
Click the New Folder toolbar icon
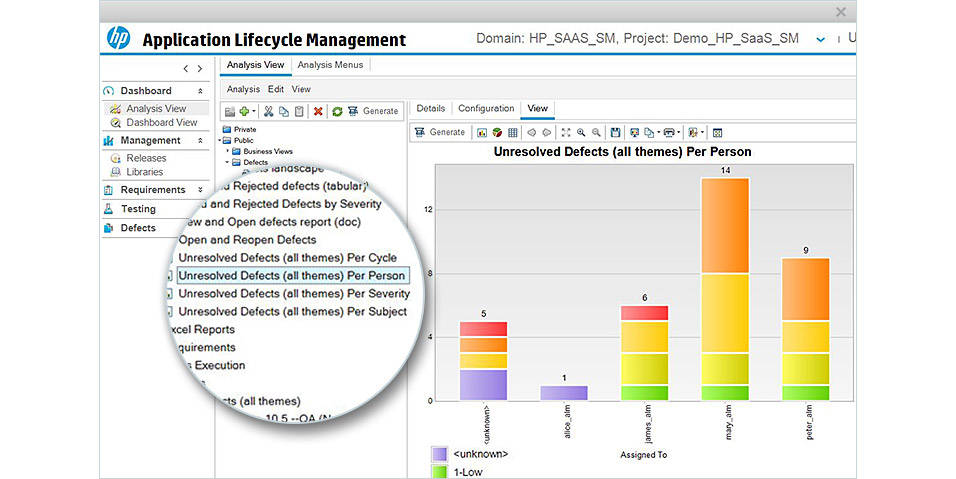[230, 112]
